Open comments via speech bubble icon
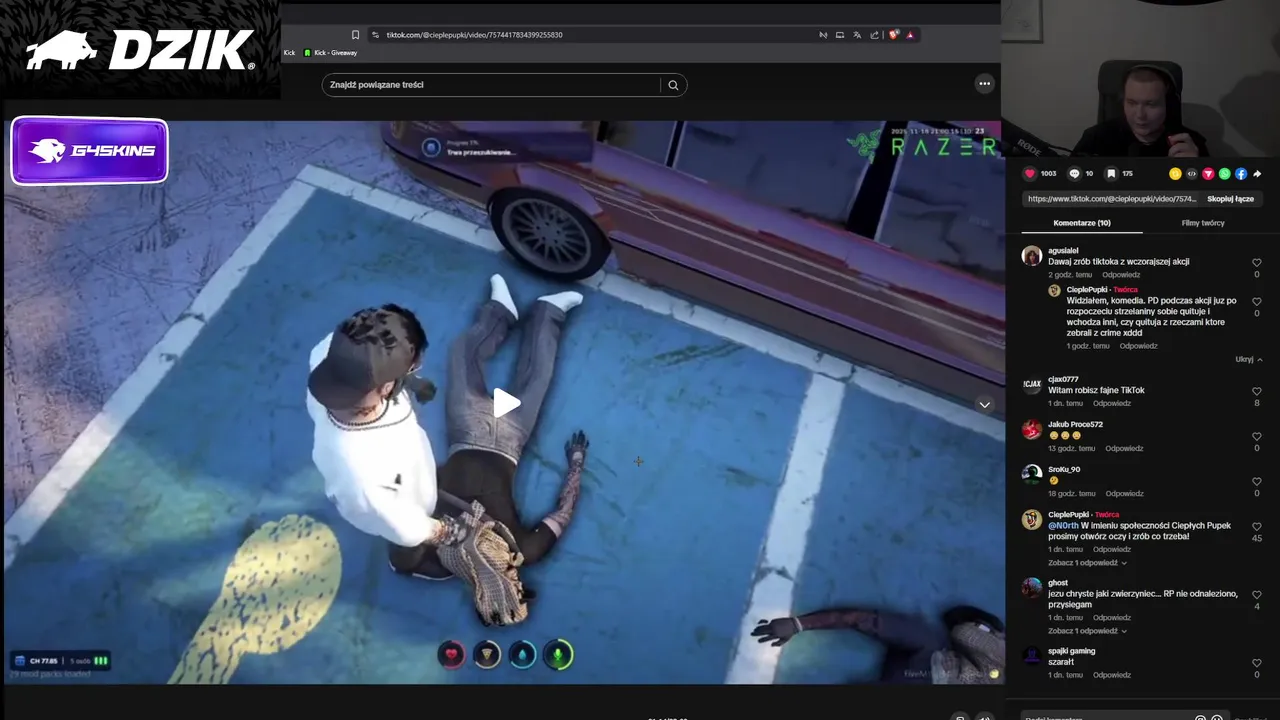The image size is (1280, 720). pyautogui.click(x=1075, y=174)
